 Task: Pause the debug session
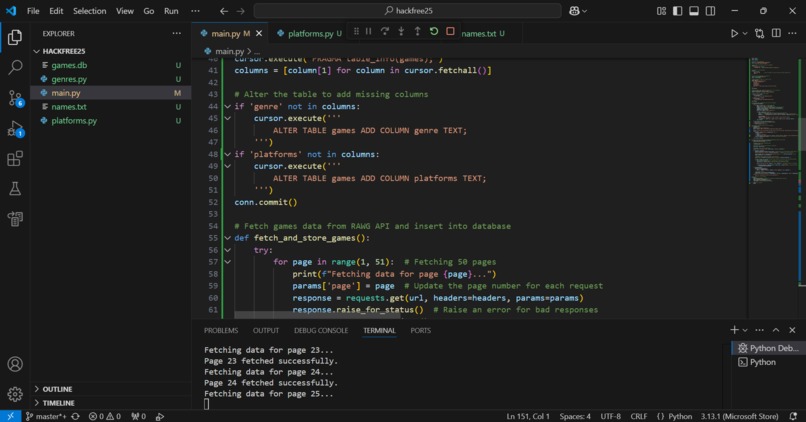coord(369,32)
